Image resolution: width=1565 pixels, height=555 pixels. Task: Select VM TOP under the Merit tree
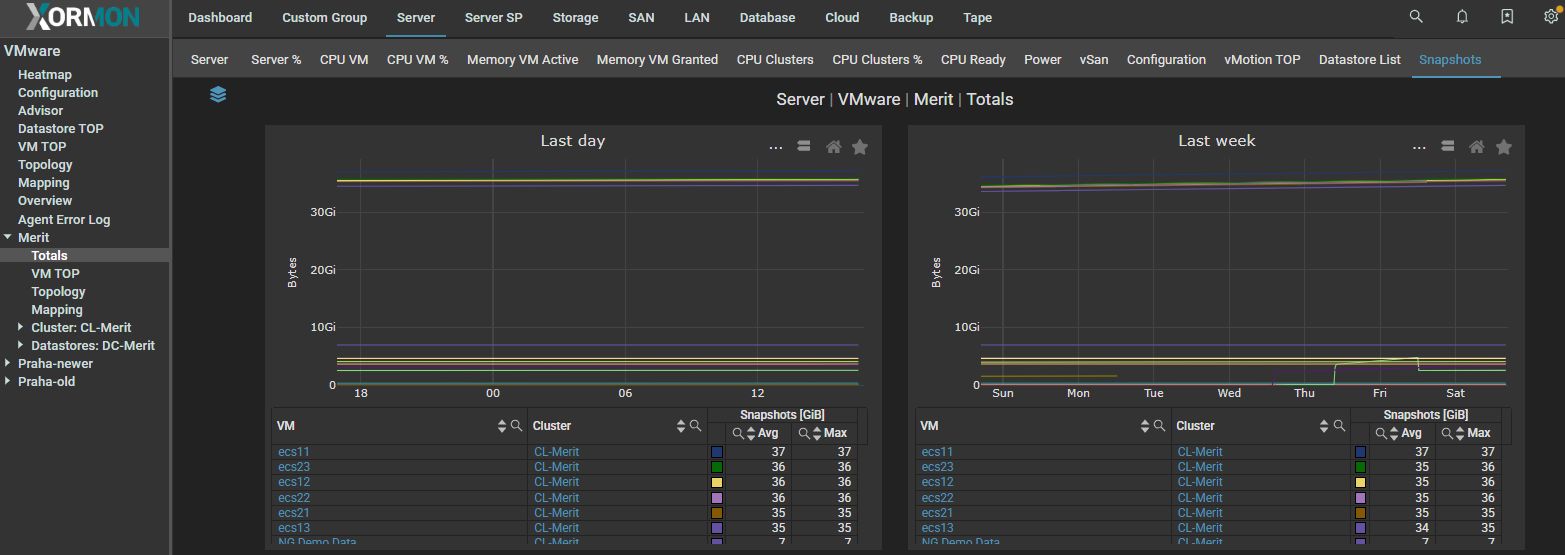click(x=55, y=274)
